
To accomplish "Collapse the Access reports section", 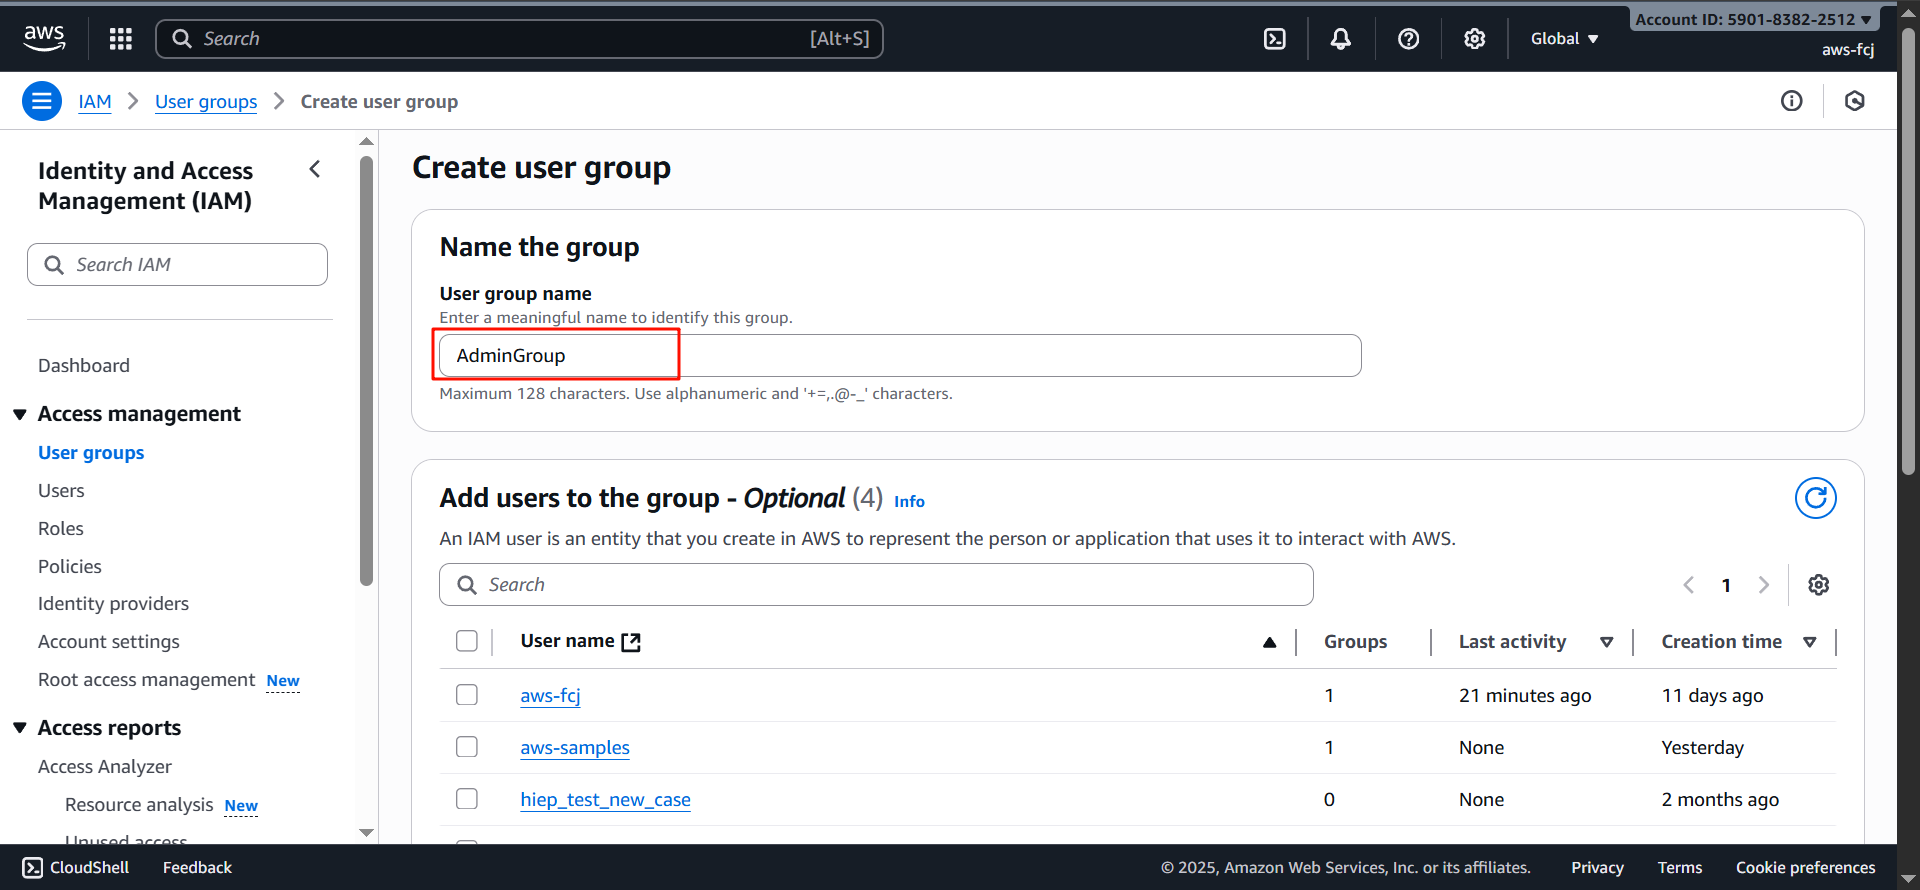I will point(20,728).
